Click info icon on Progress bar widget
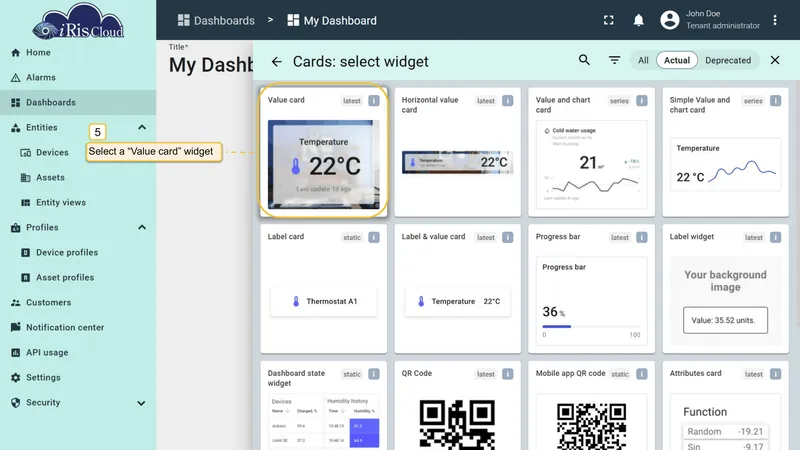800x450 pixels. [642, 237]
